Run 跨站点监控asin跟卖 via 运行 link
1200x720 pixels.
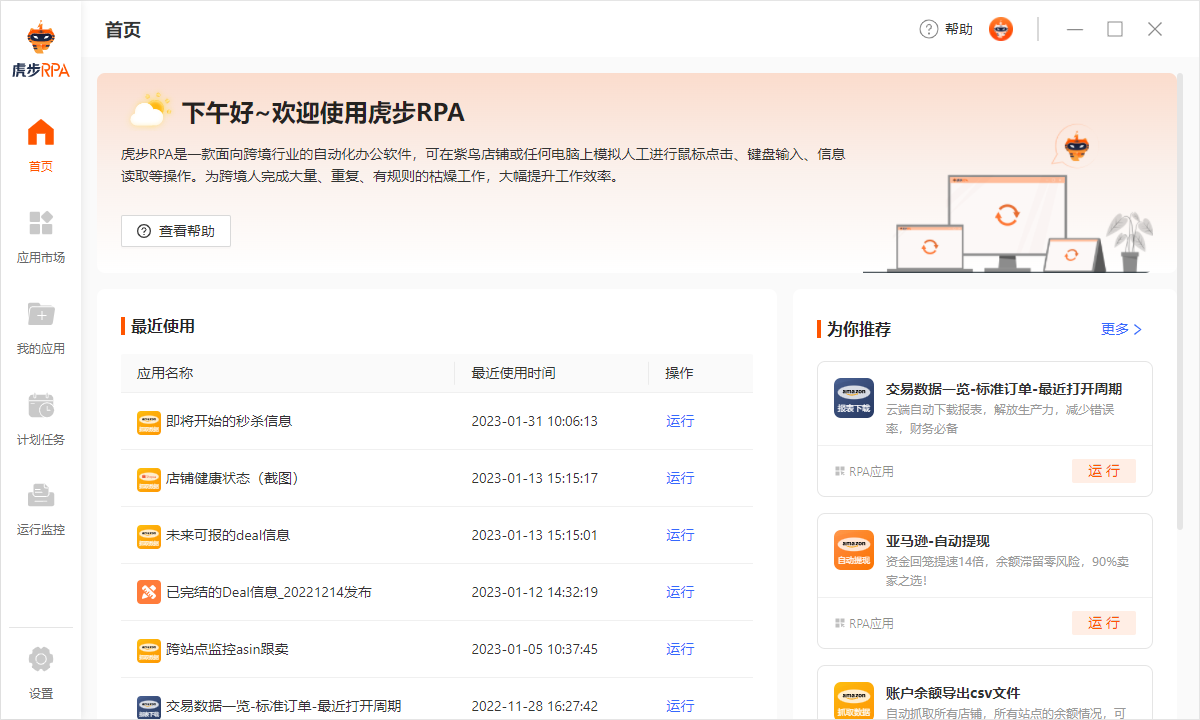tap(680, 649)
